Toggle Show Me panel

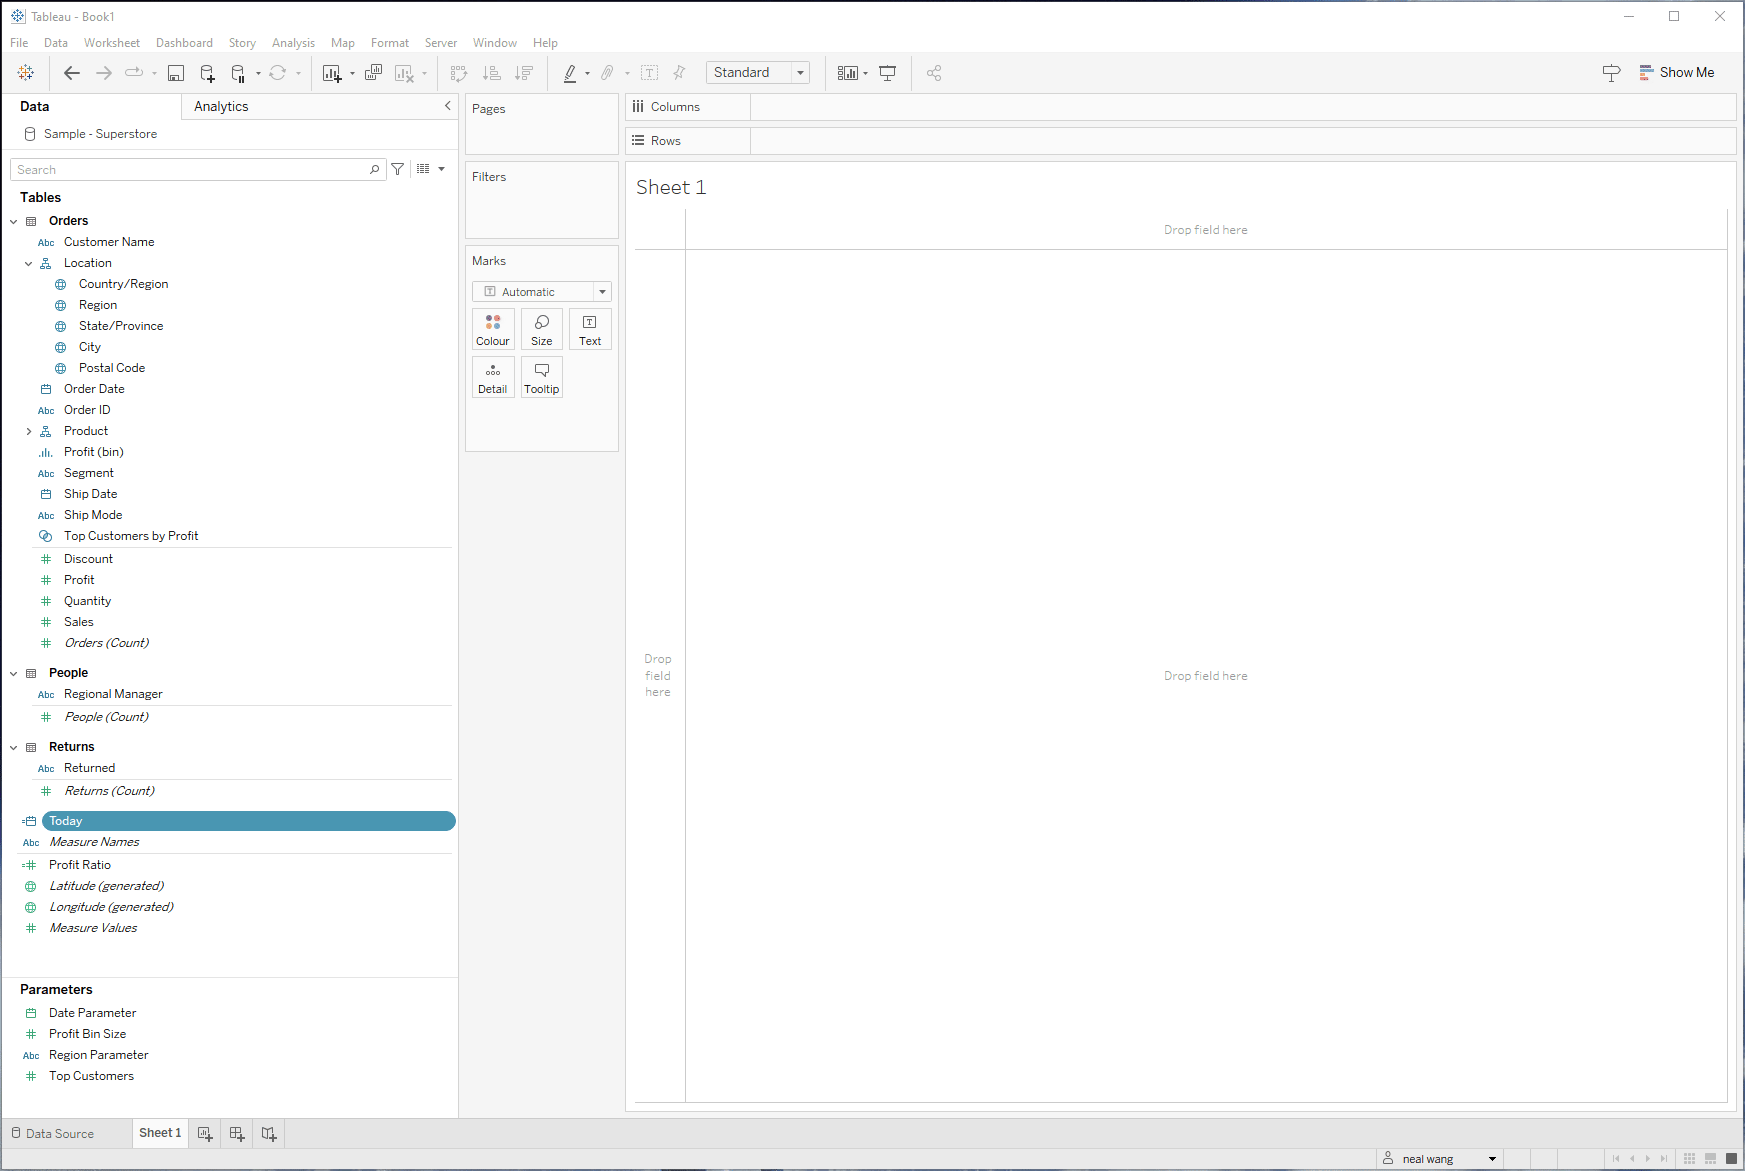[x=1677, y=73]
